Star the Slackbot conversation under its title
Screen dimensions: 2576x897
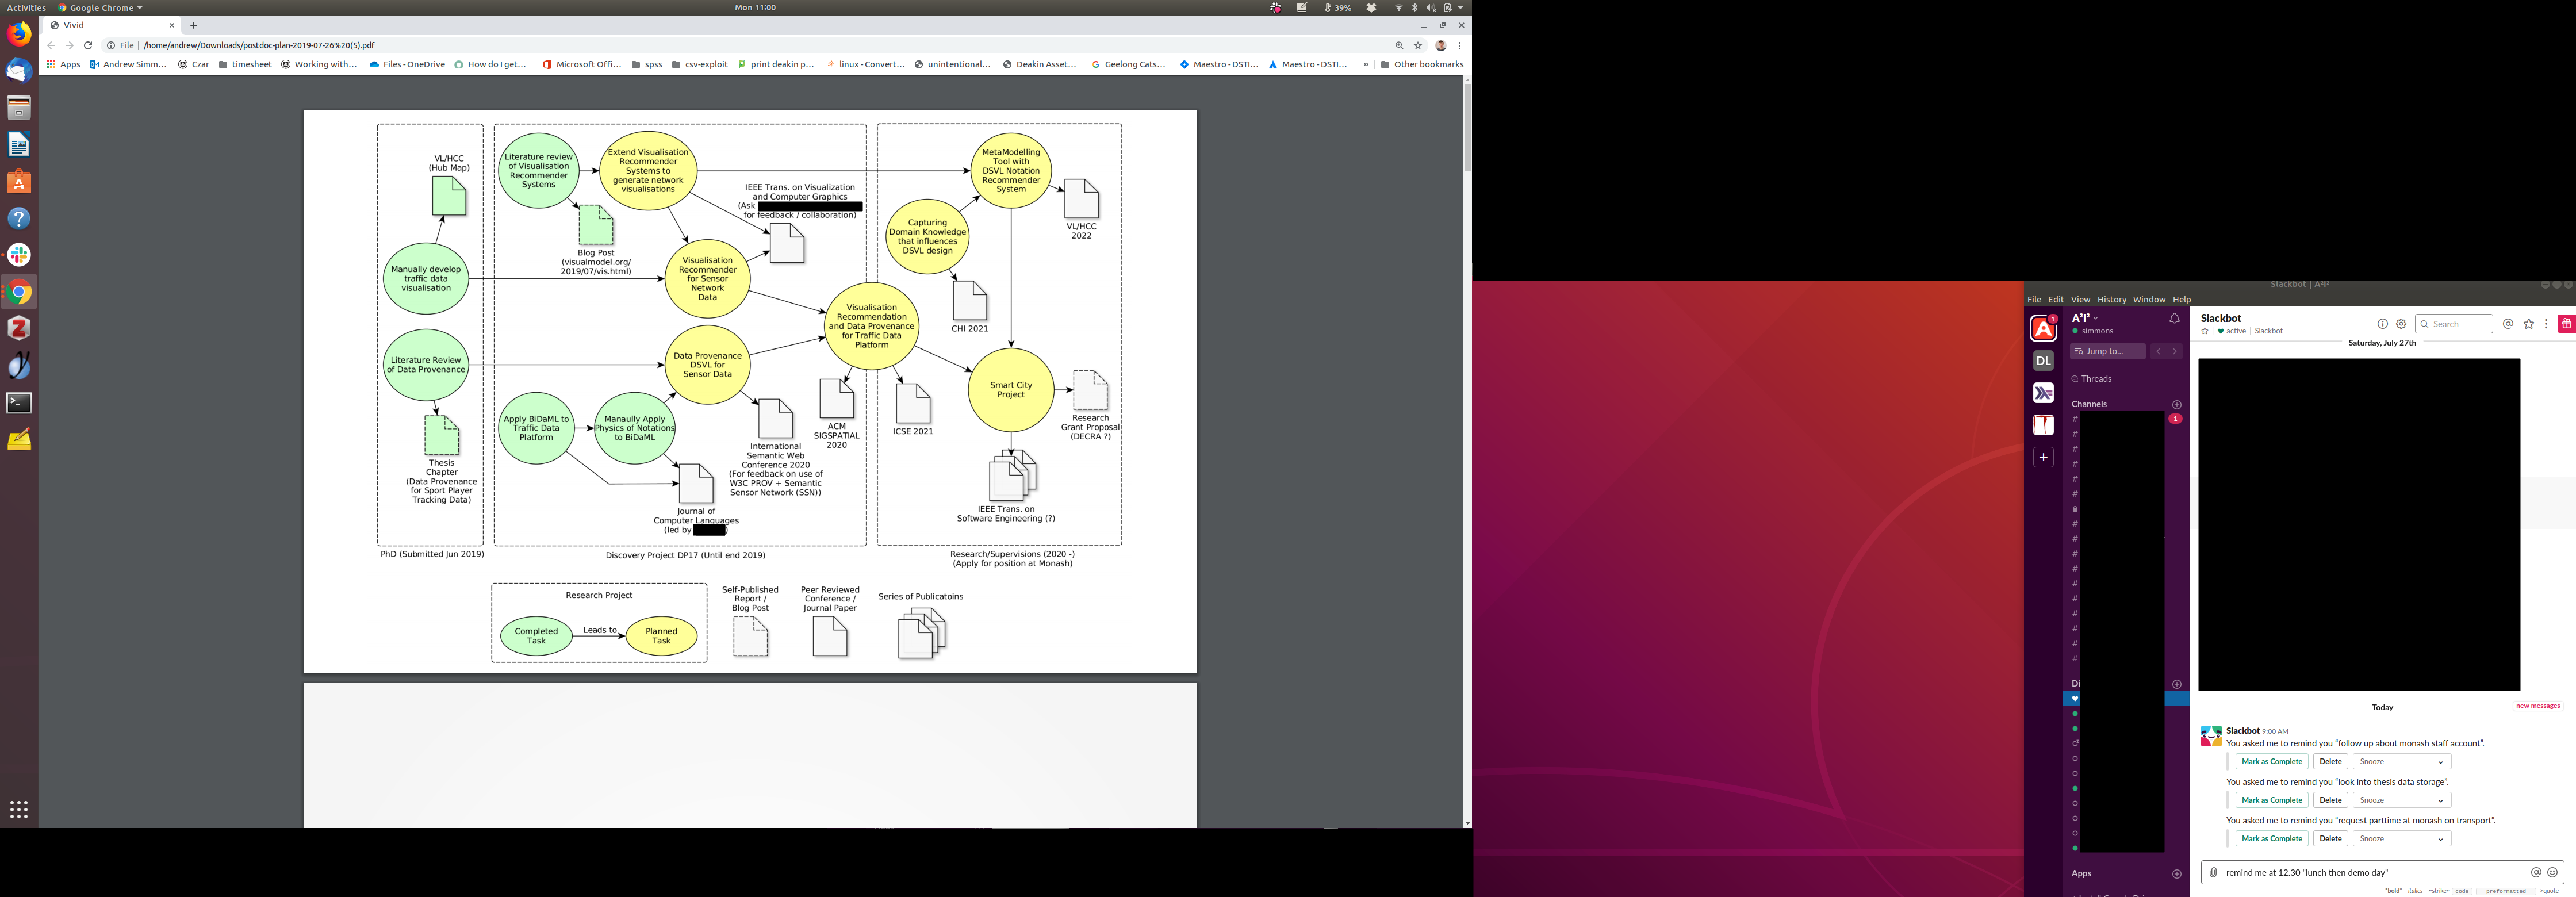2205,331
